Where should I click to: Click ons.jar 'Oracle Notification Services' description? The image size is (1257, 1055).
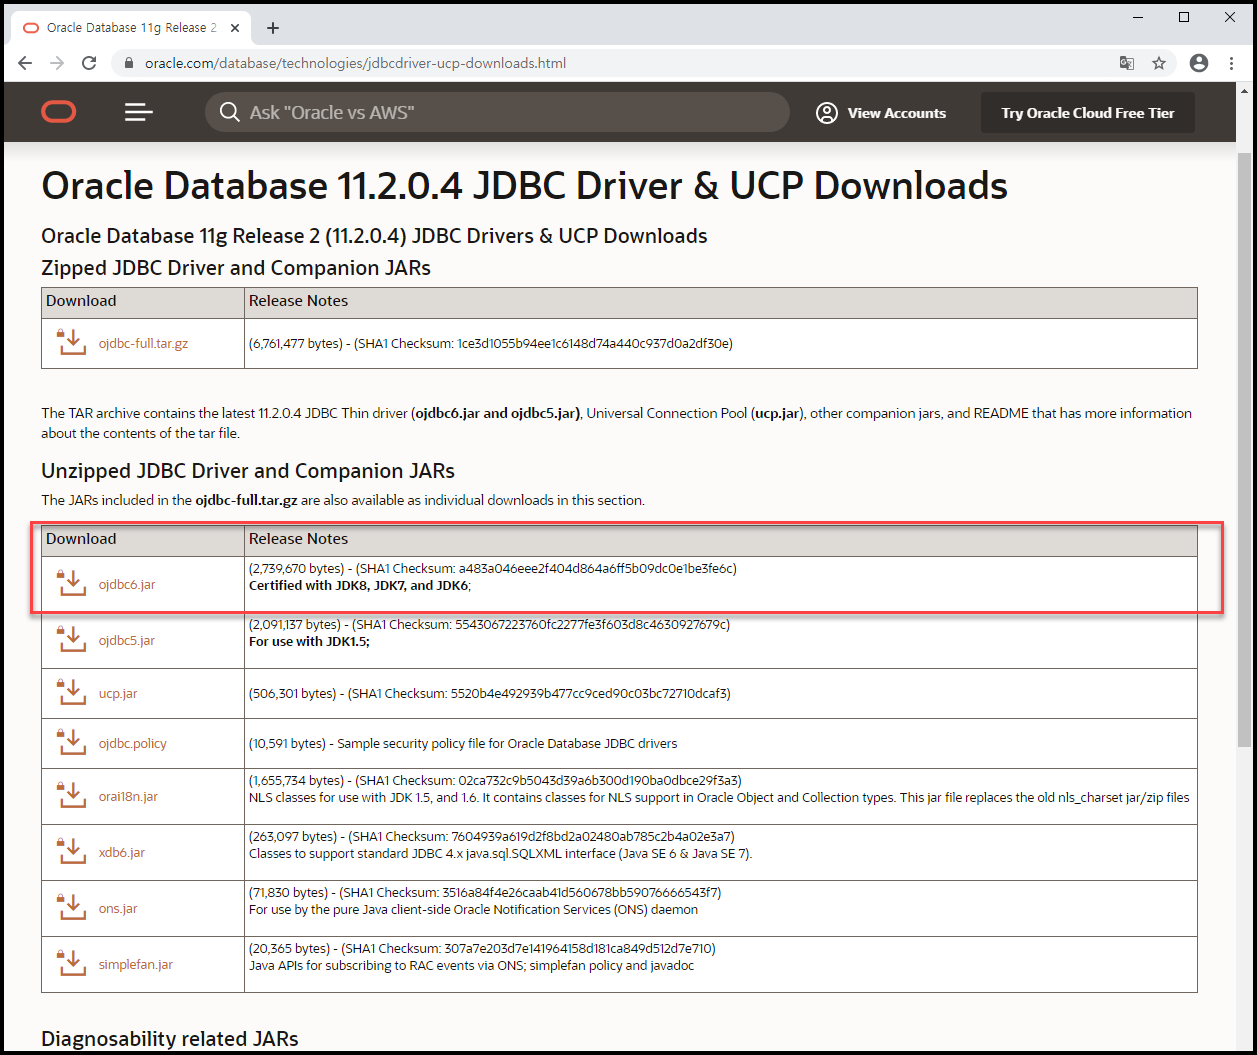[473, 909]
